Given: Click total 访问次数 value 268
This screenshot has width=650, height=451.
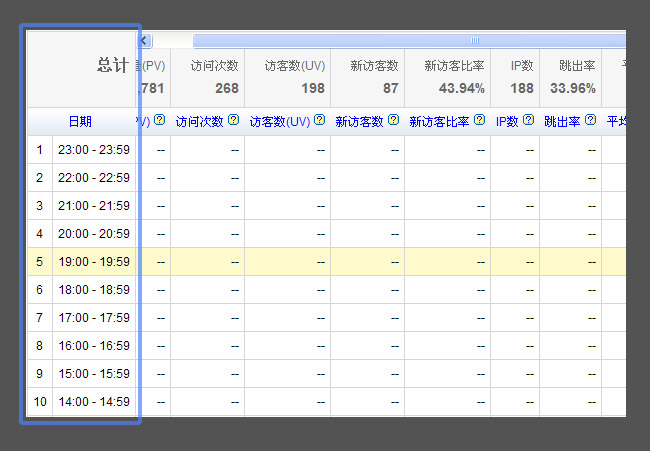Looking at the screenshot, I should (227, 88).
